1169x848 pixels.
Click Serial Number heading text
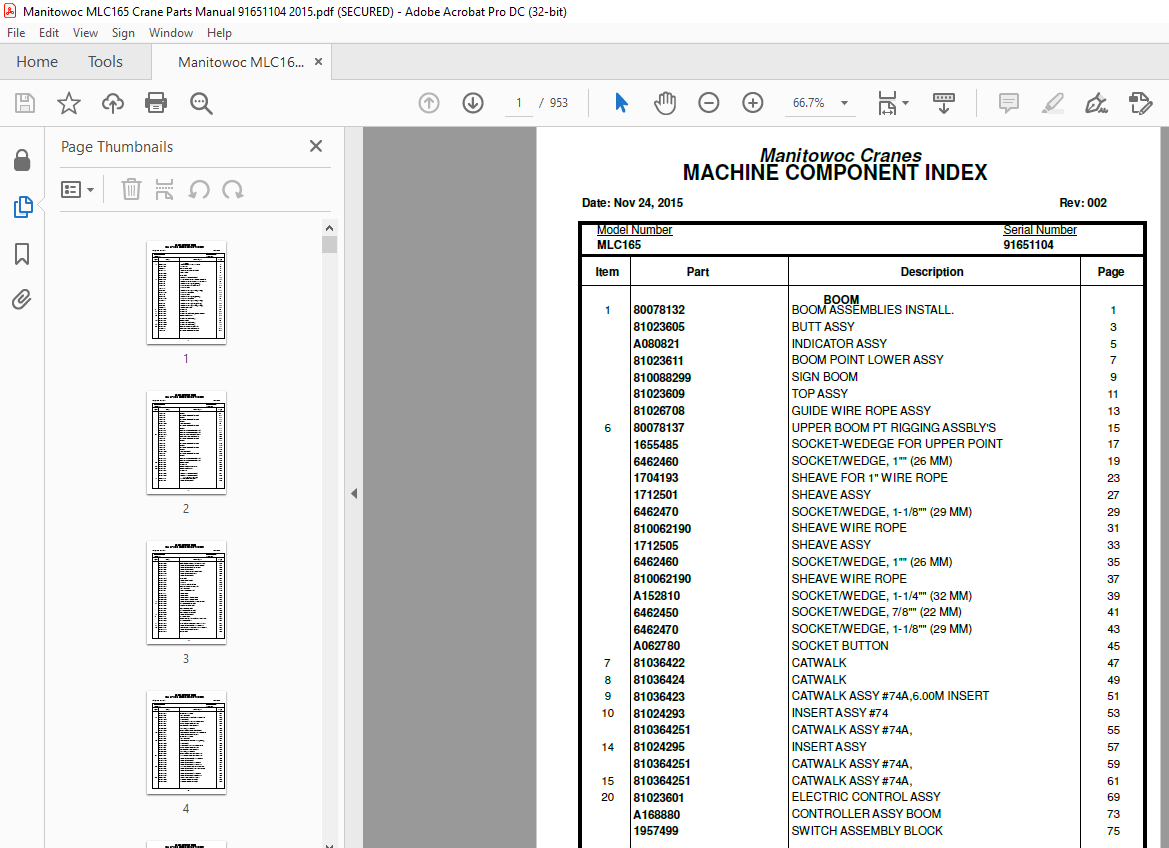tap(1040, 230)
